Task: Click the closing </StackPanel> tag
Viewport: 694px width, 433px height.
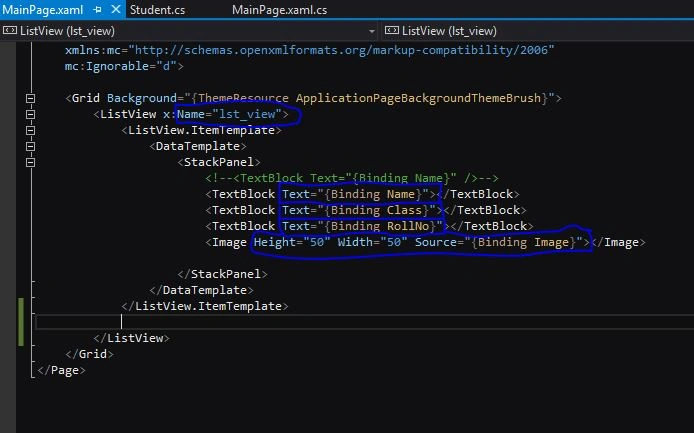Action: pyautogui.click(x=222, y=274)
